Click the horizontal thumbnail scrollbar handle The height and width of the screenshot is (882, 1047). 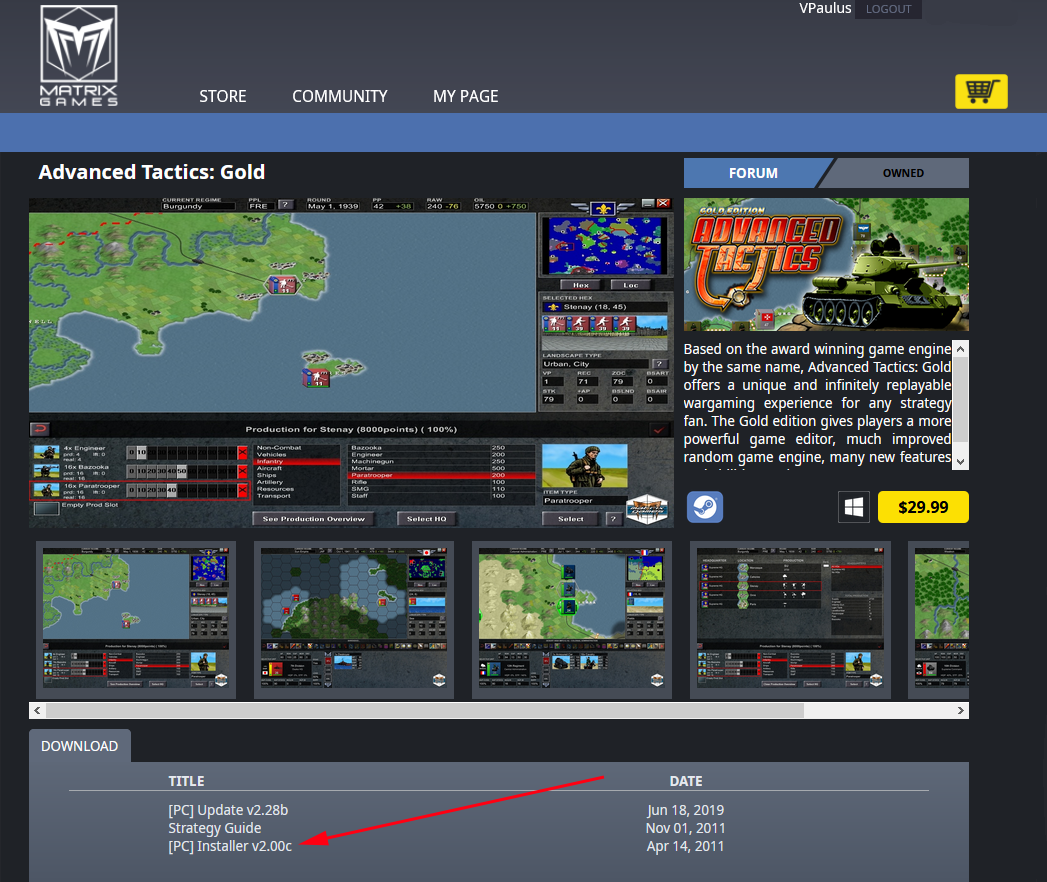425,710
